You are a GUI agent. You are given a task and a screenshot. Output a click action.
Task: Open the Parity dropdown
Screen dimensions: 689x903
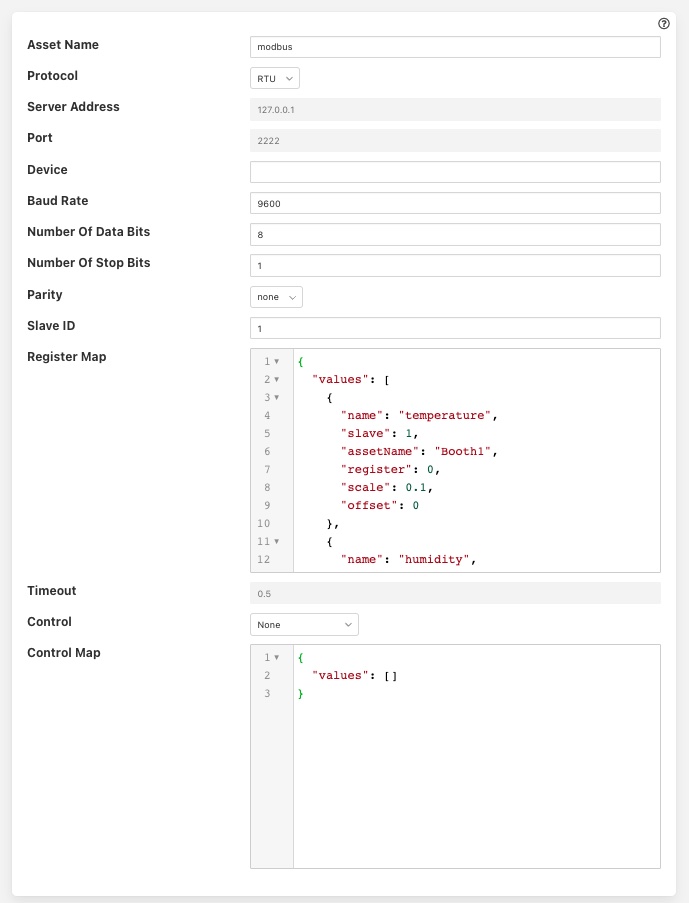276,296
